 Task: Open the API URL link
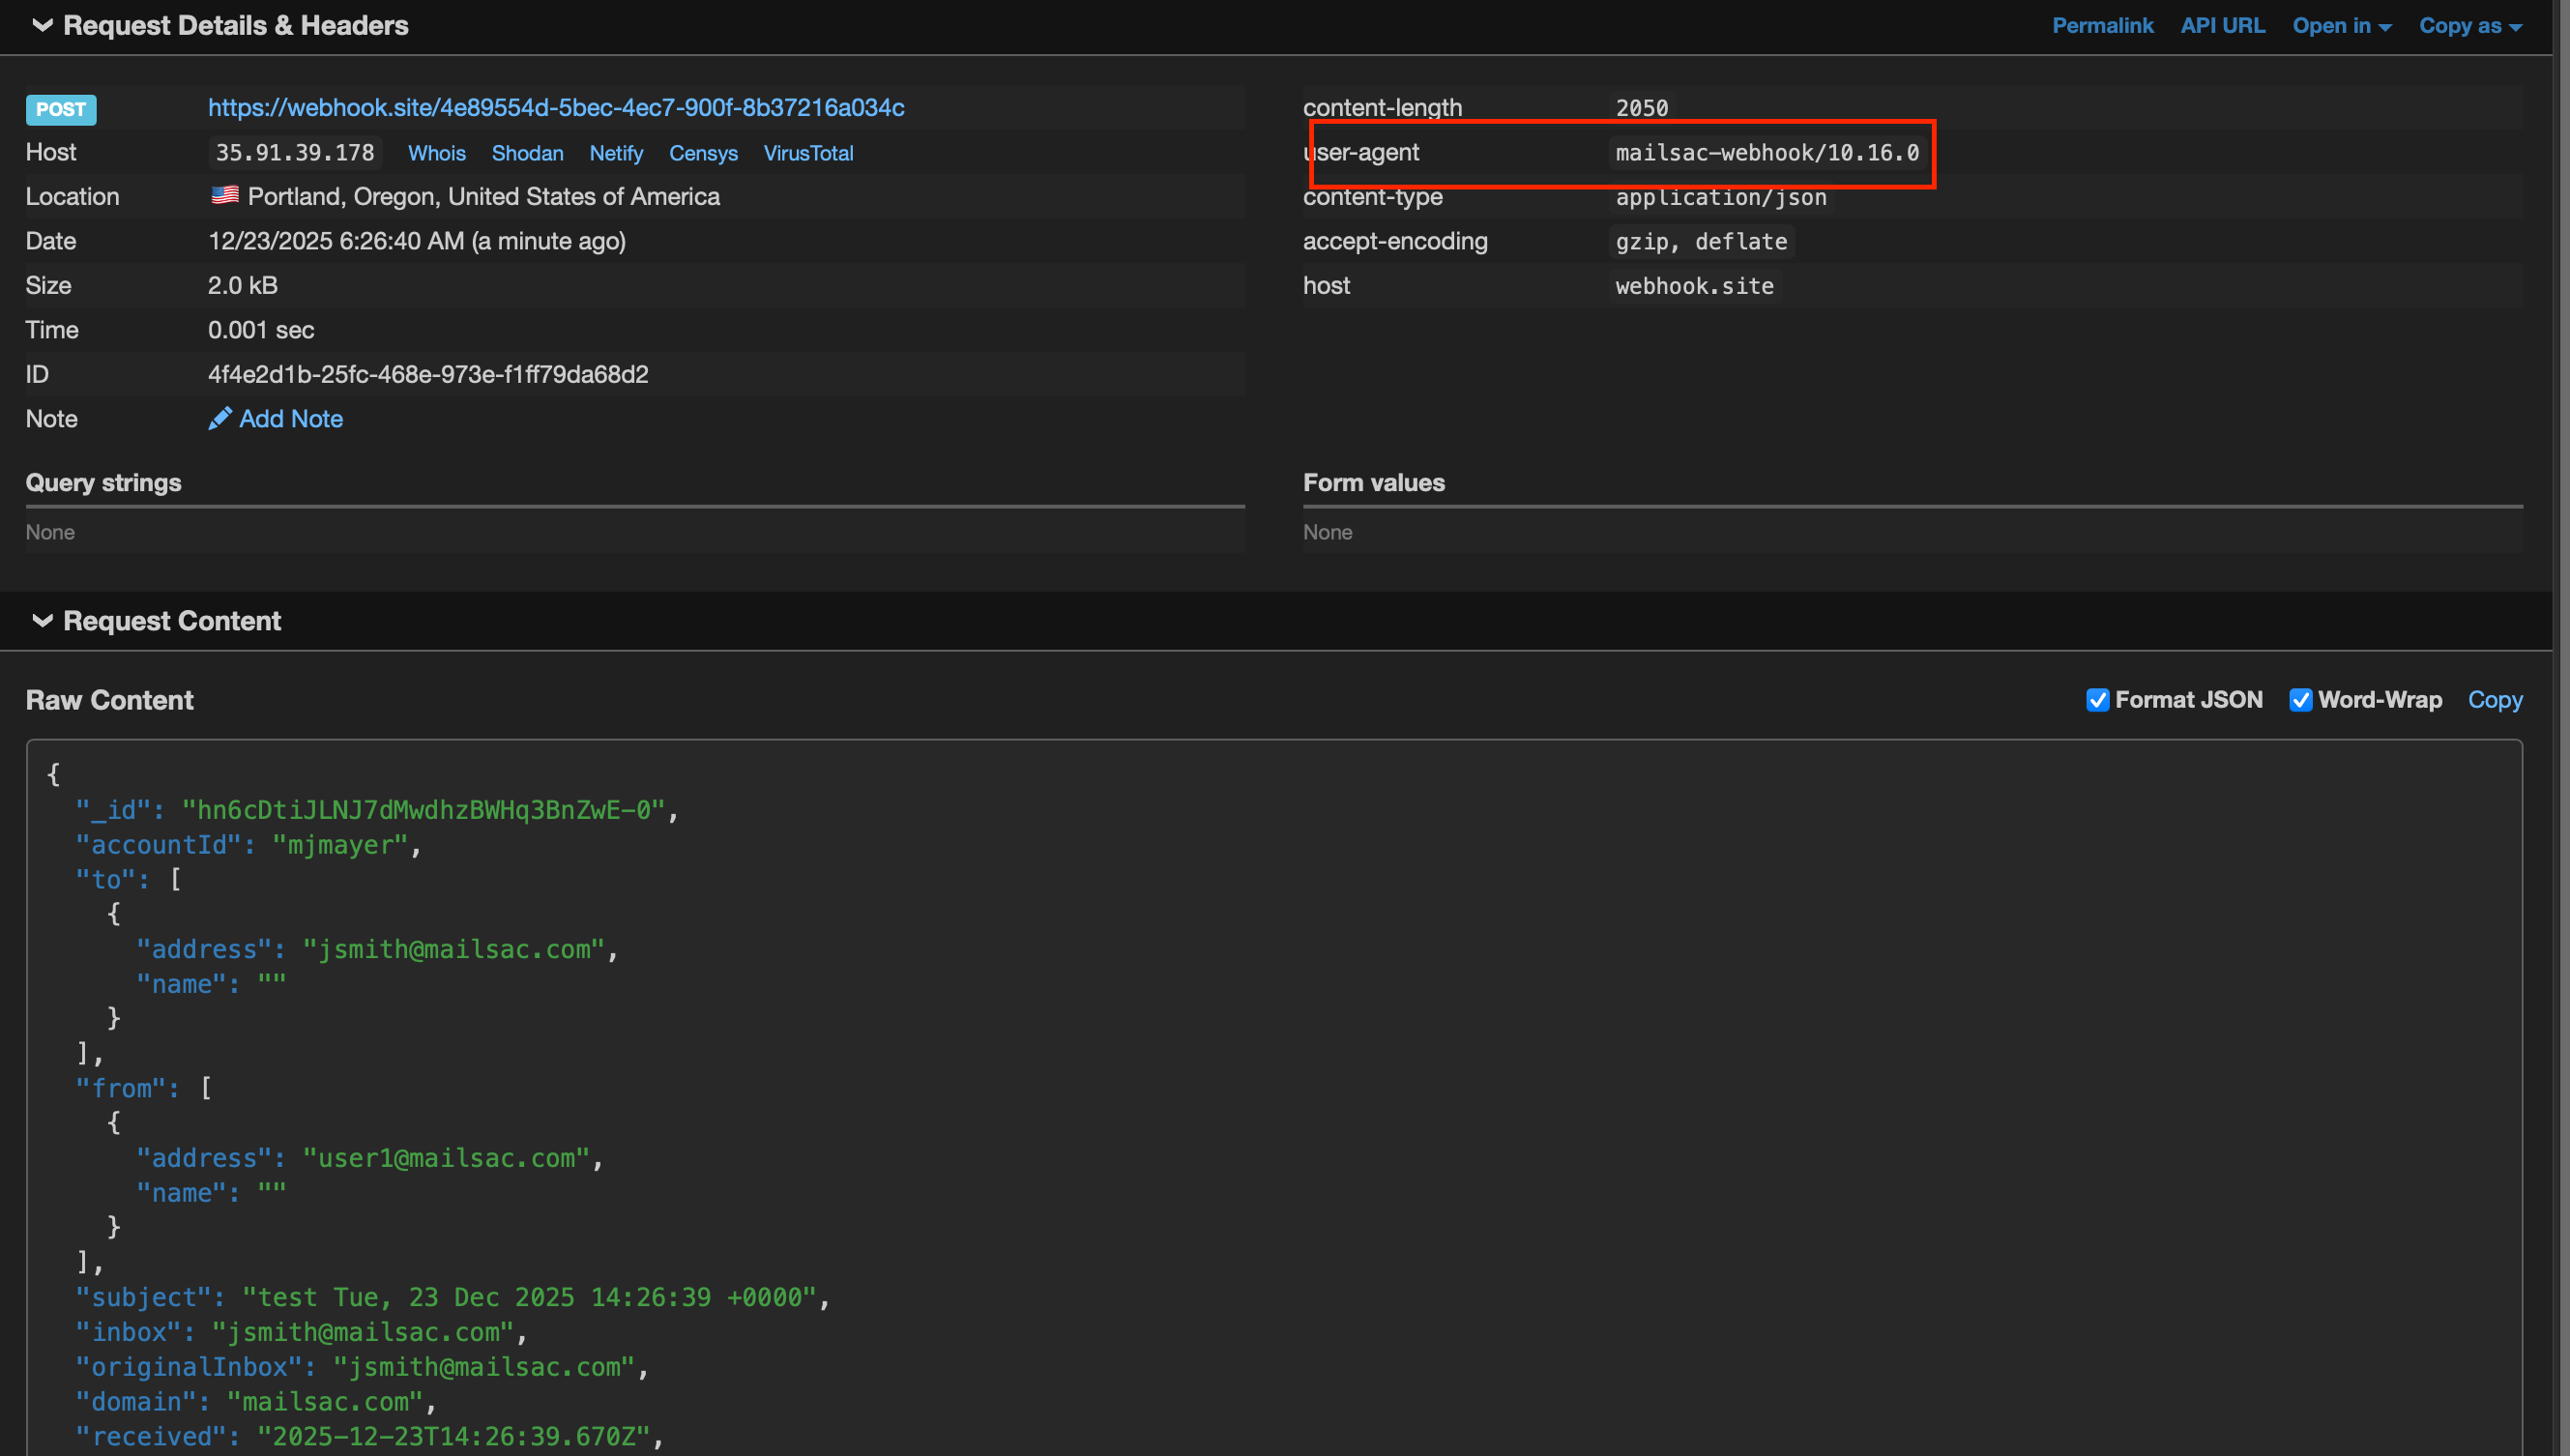2222,25
